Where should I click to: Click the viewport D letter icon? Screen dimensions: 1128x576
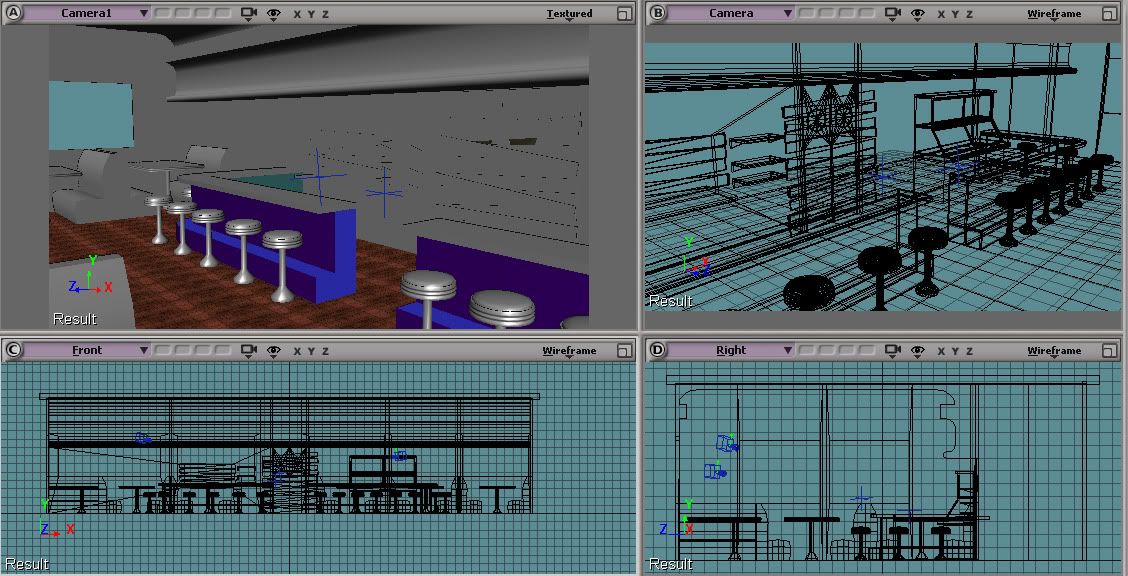click(x=658, y=350)
